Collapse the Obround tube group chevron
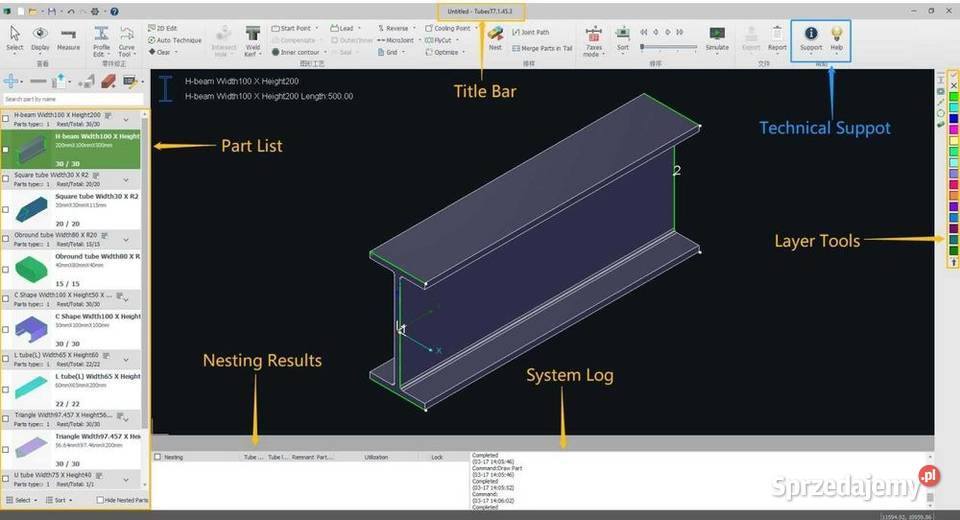This screenshot has height=520, width=960. (x=126, y=239)
